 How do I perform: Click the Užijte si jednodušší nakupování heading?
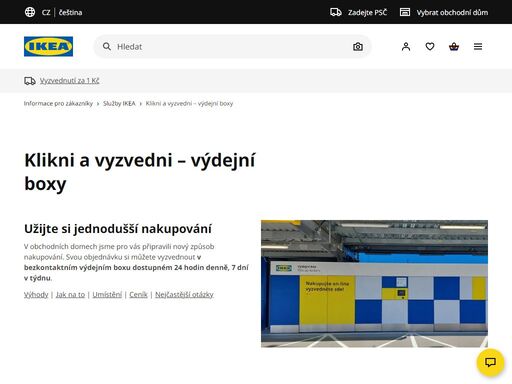click(118, 229)
